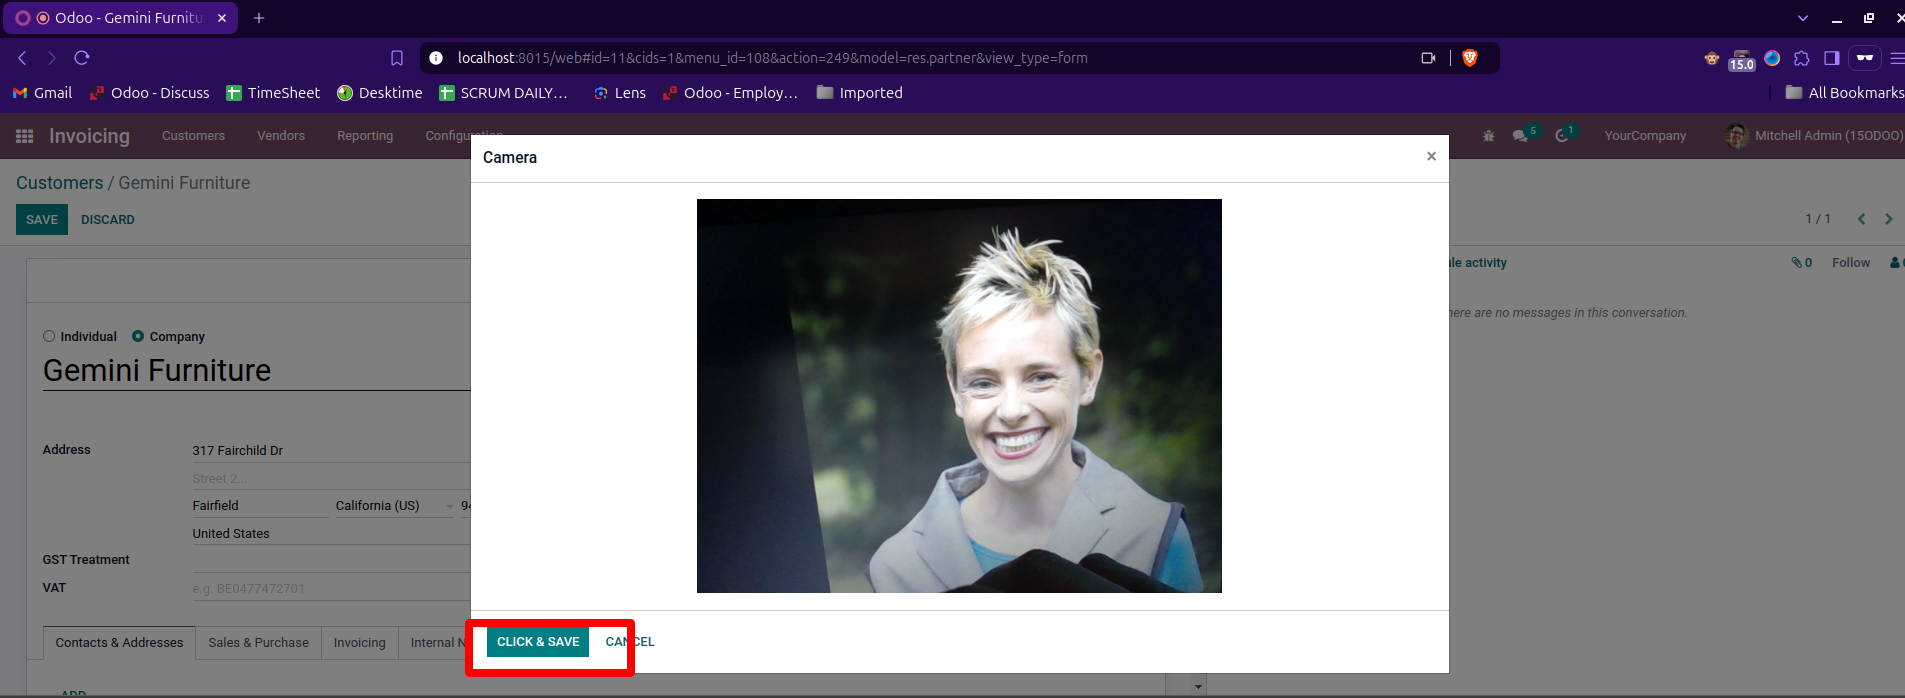The width and height of the screenshot is (1905, 698).
Task: Click Follow in the chatter
Action: coord(1851,263)
